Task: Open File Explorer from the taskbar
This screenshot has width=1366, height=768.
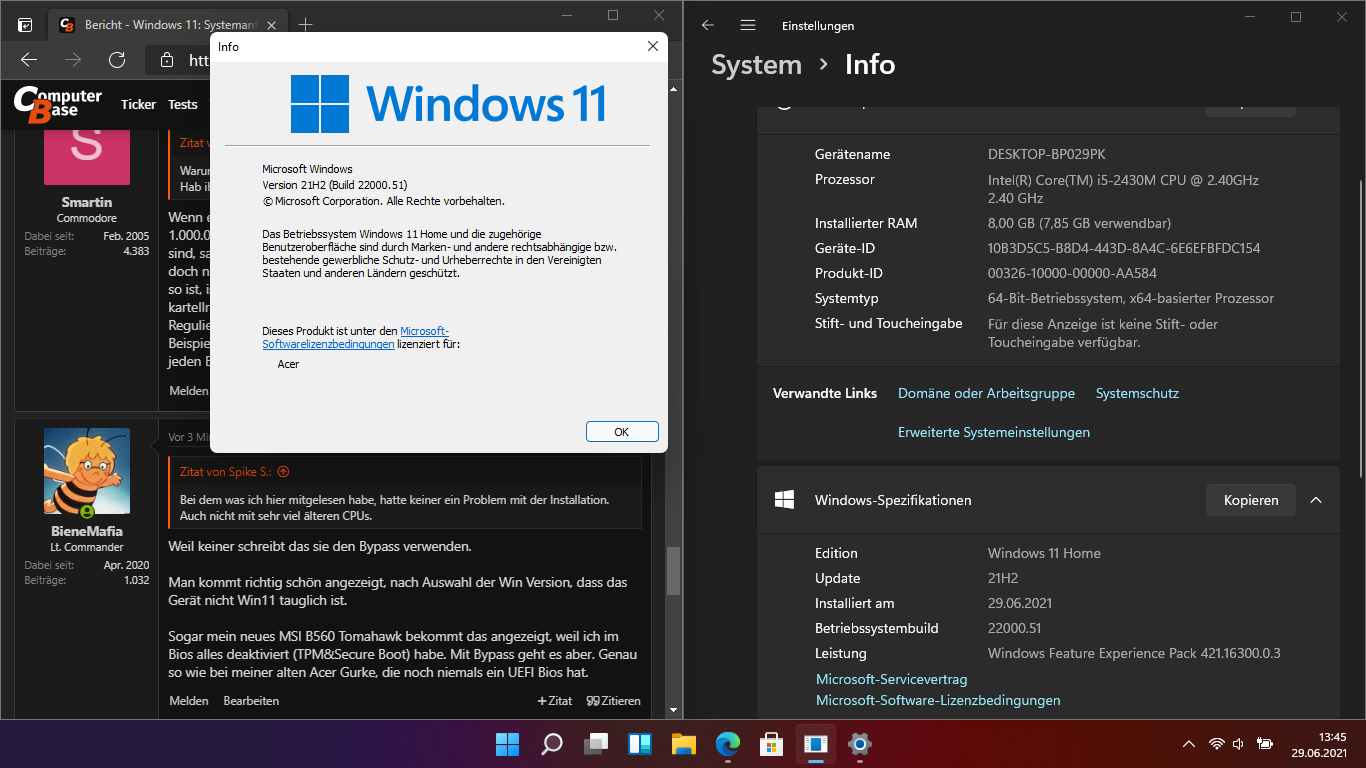Action: tap(683, 744)
